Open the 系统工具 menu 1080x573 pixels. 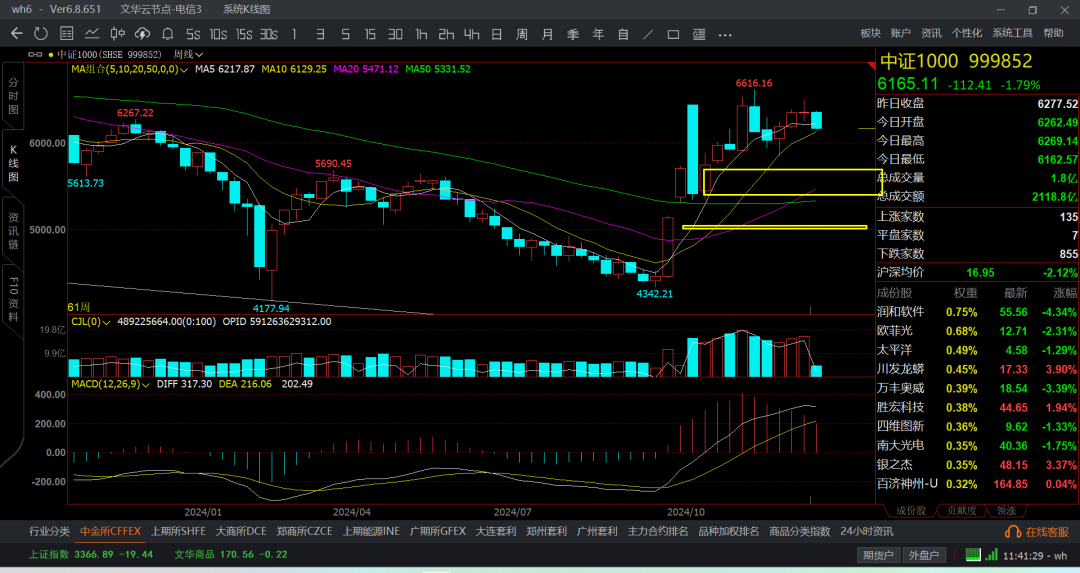[x=1012, y=33]
